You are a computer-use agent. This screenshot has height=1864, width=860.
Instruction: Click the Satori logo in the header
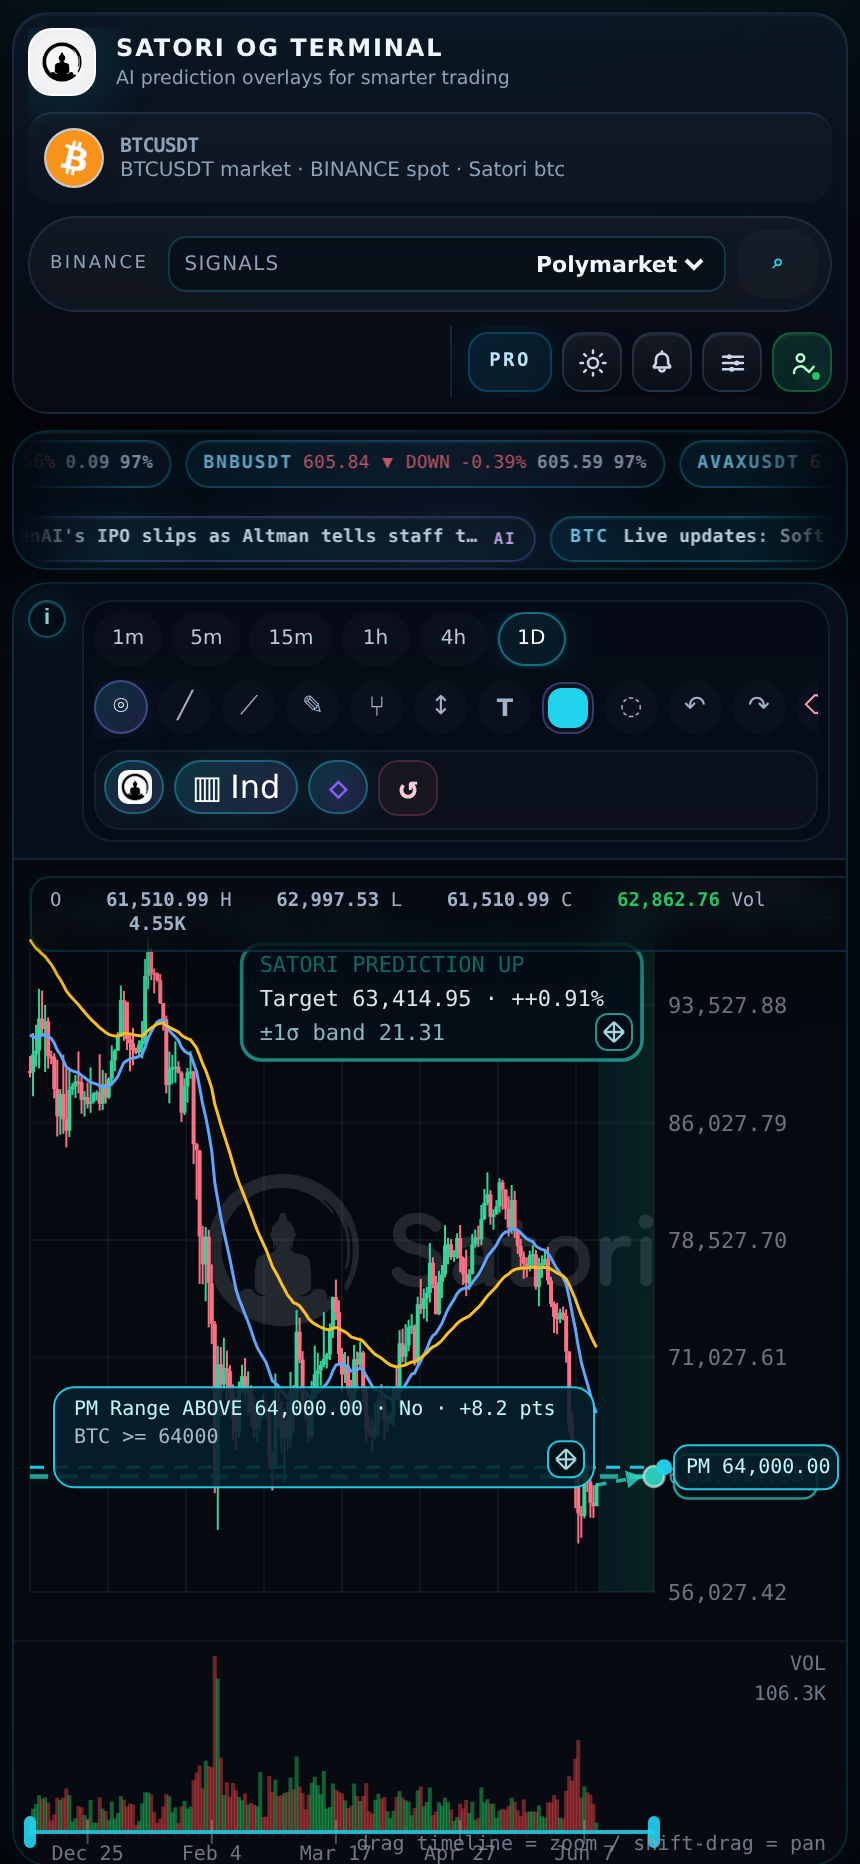point(62,62)
